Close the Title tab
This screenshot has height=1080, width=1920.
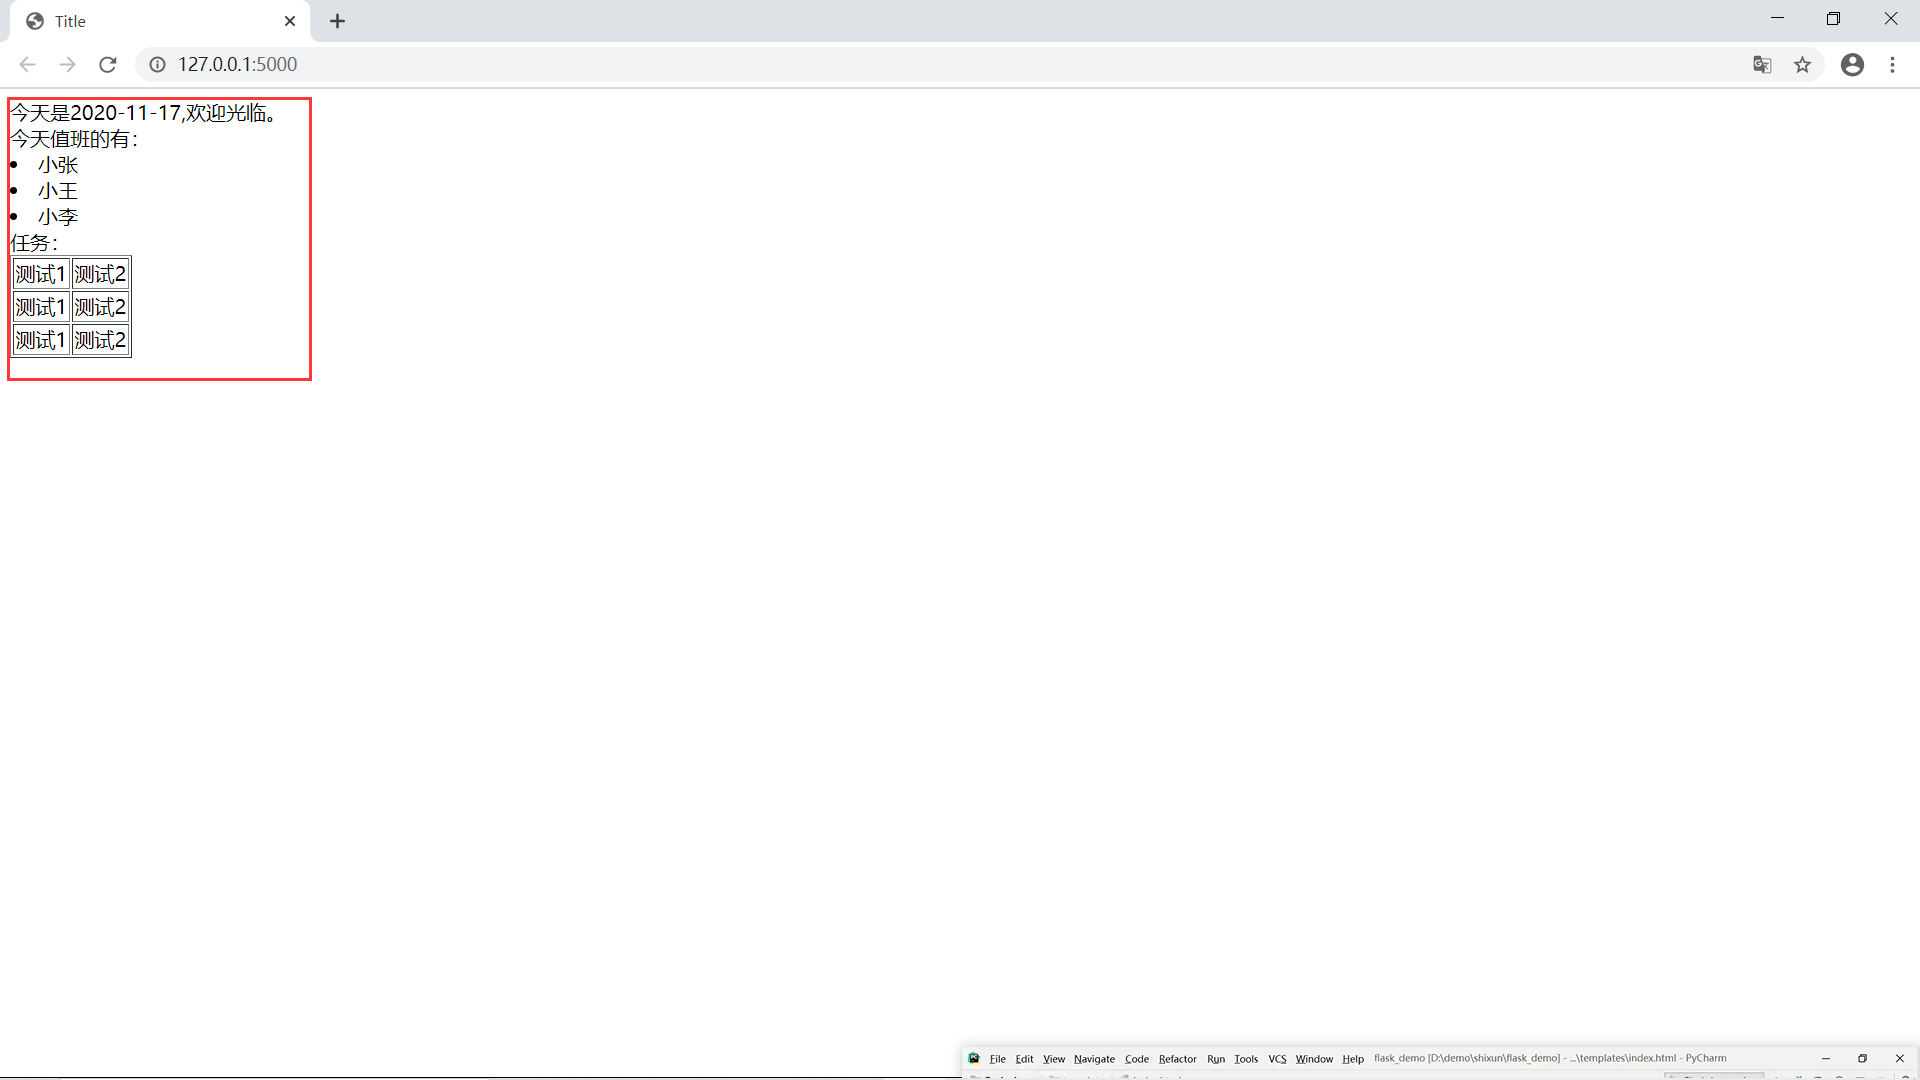[290, 21]
